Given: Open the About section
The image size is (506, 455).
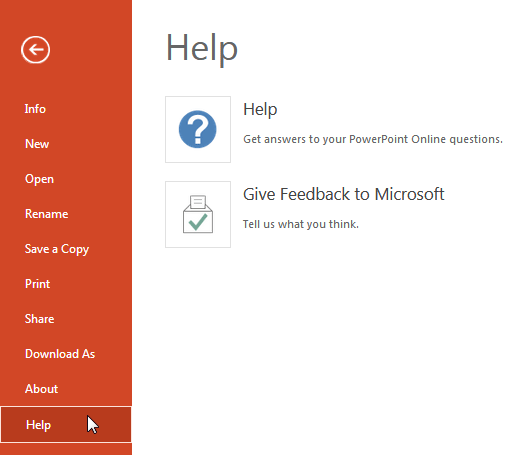Looking at the screenshot, I should (42, 389).
